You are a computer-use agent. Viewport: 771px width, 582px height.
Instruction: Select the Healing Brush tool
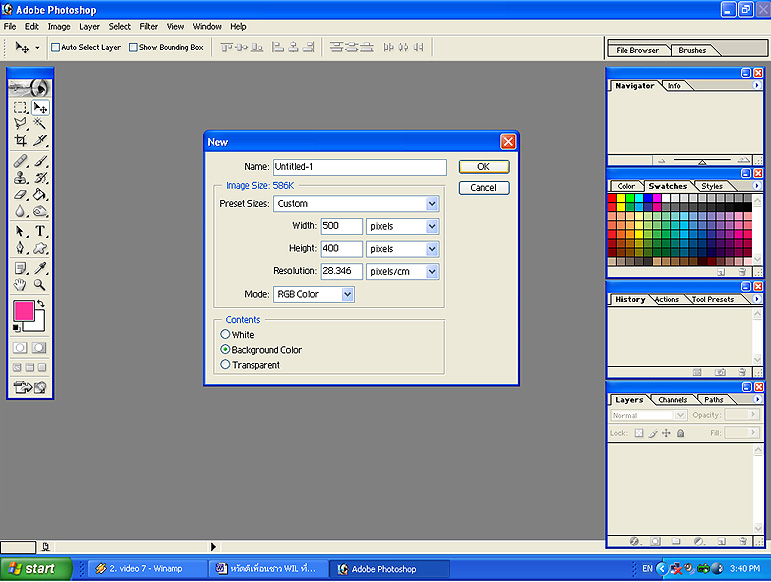[20, 161]
